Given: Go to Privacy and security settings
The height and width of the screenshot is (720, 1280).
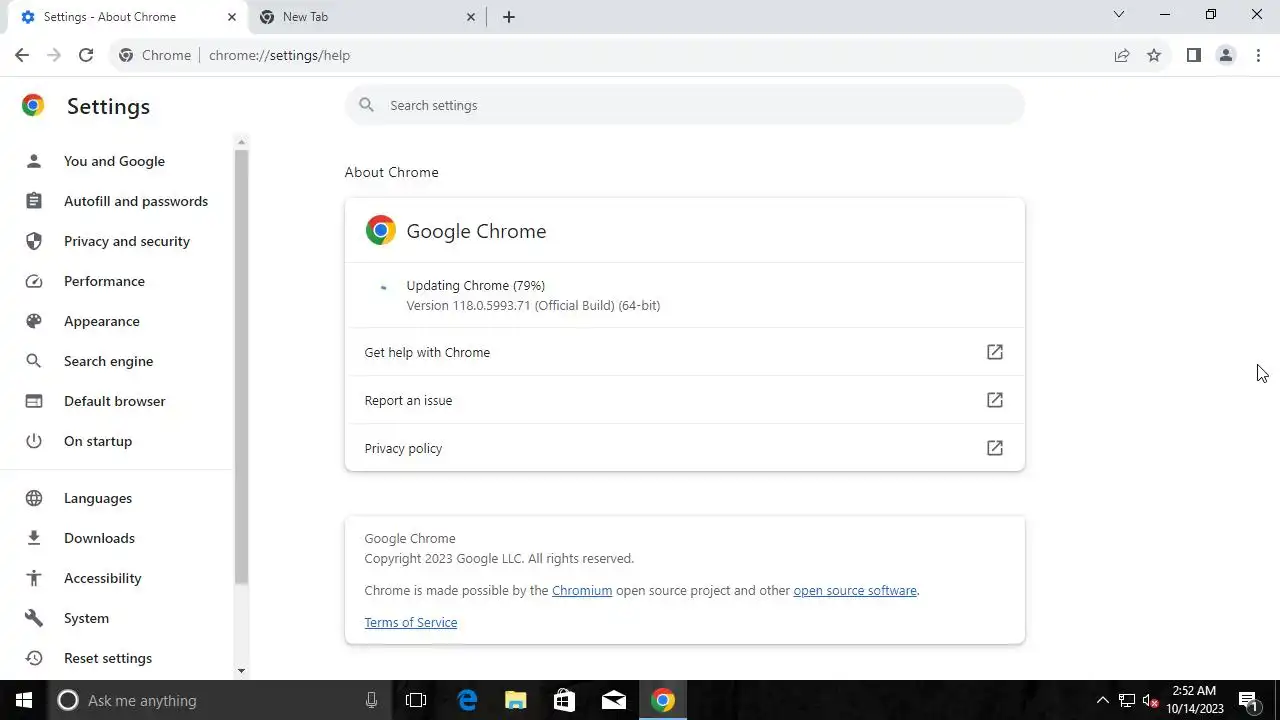Looking at the screenshot, I should tap(126, 241).
